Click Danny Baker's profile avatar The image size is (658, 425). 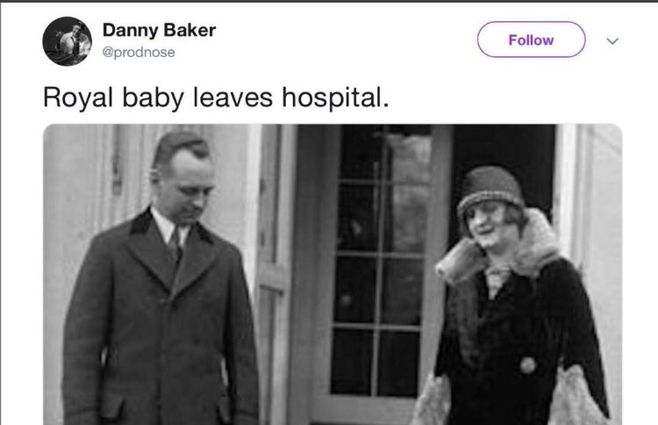tap(67, 42)
